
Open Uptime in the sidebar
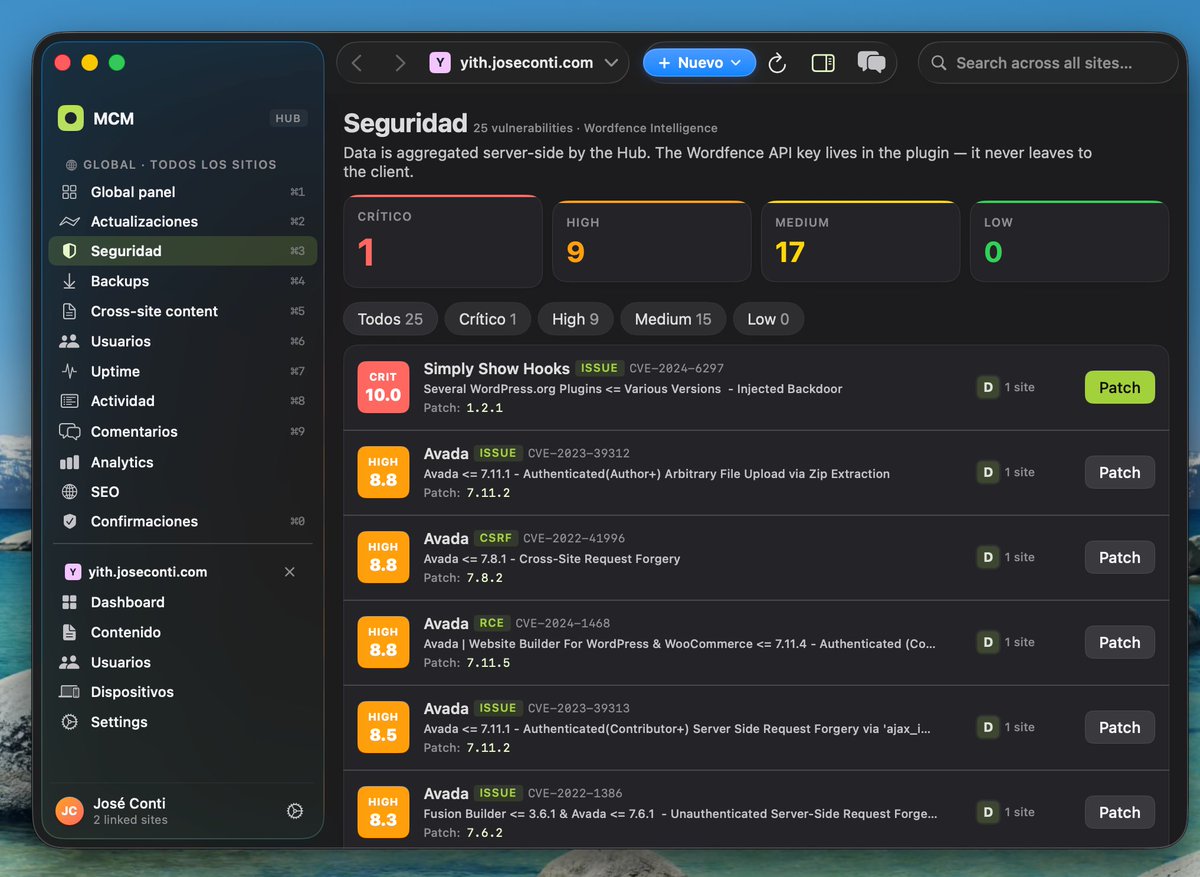point(182,371)
